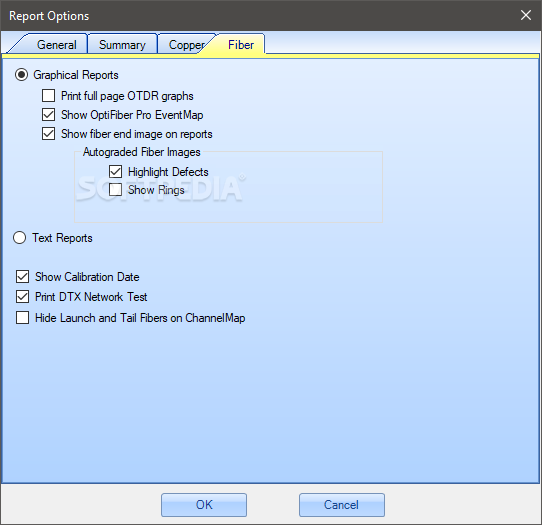Choose the Text Reports radio option
Image resolution: width=542 pixels, height=525 pixels.
[x=19, y=237]
